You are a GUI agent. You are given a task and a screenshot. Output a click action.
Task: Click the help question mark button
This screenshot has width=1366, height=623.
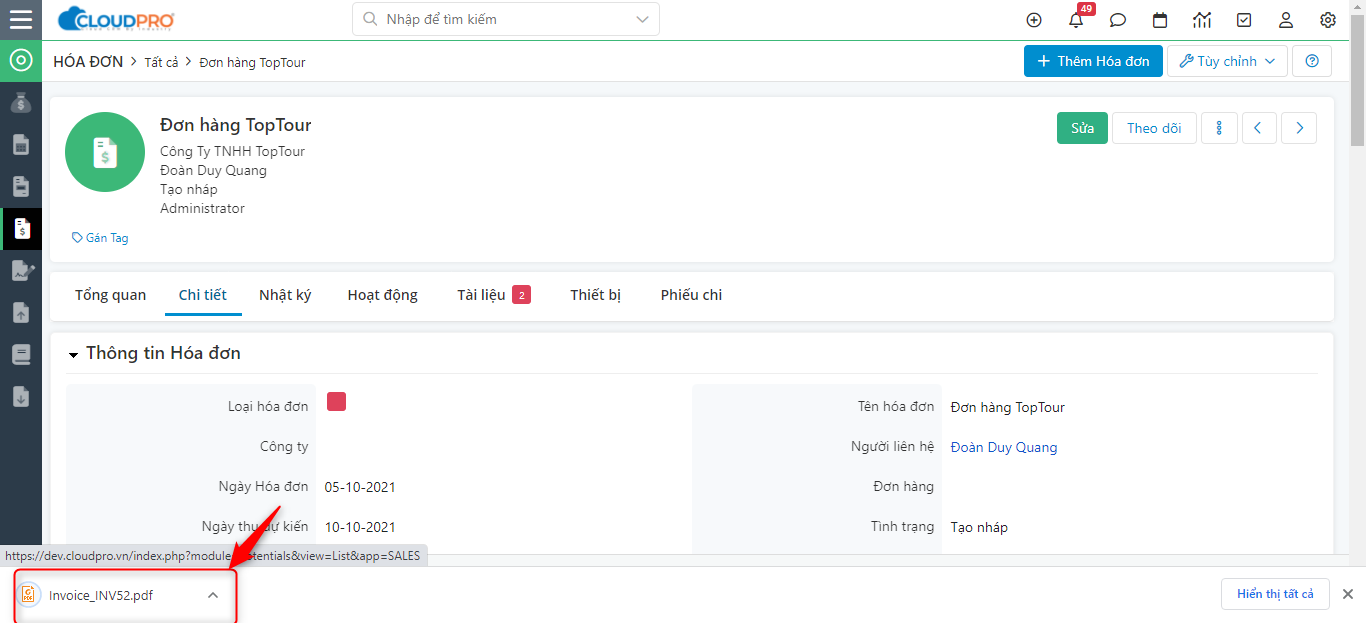[x=1312, y=61]
